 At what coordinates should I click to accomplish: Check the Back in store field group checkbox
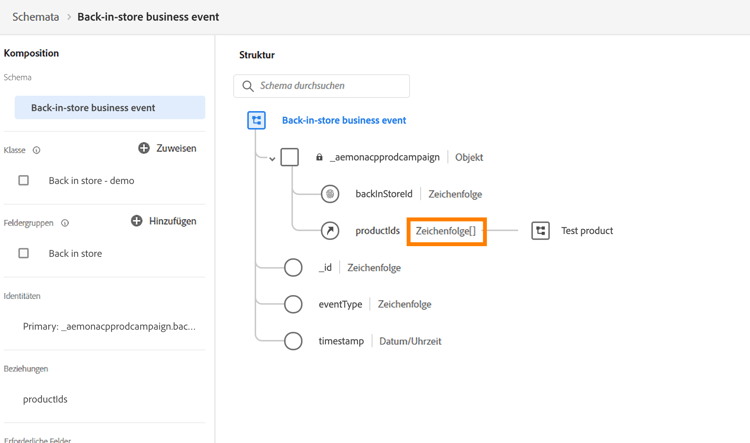pyautogui.click(x=24, y=254)
